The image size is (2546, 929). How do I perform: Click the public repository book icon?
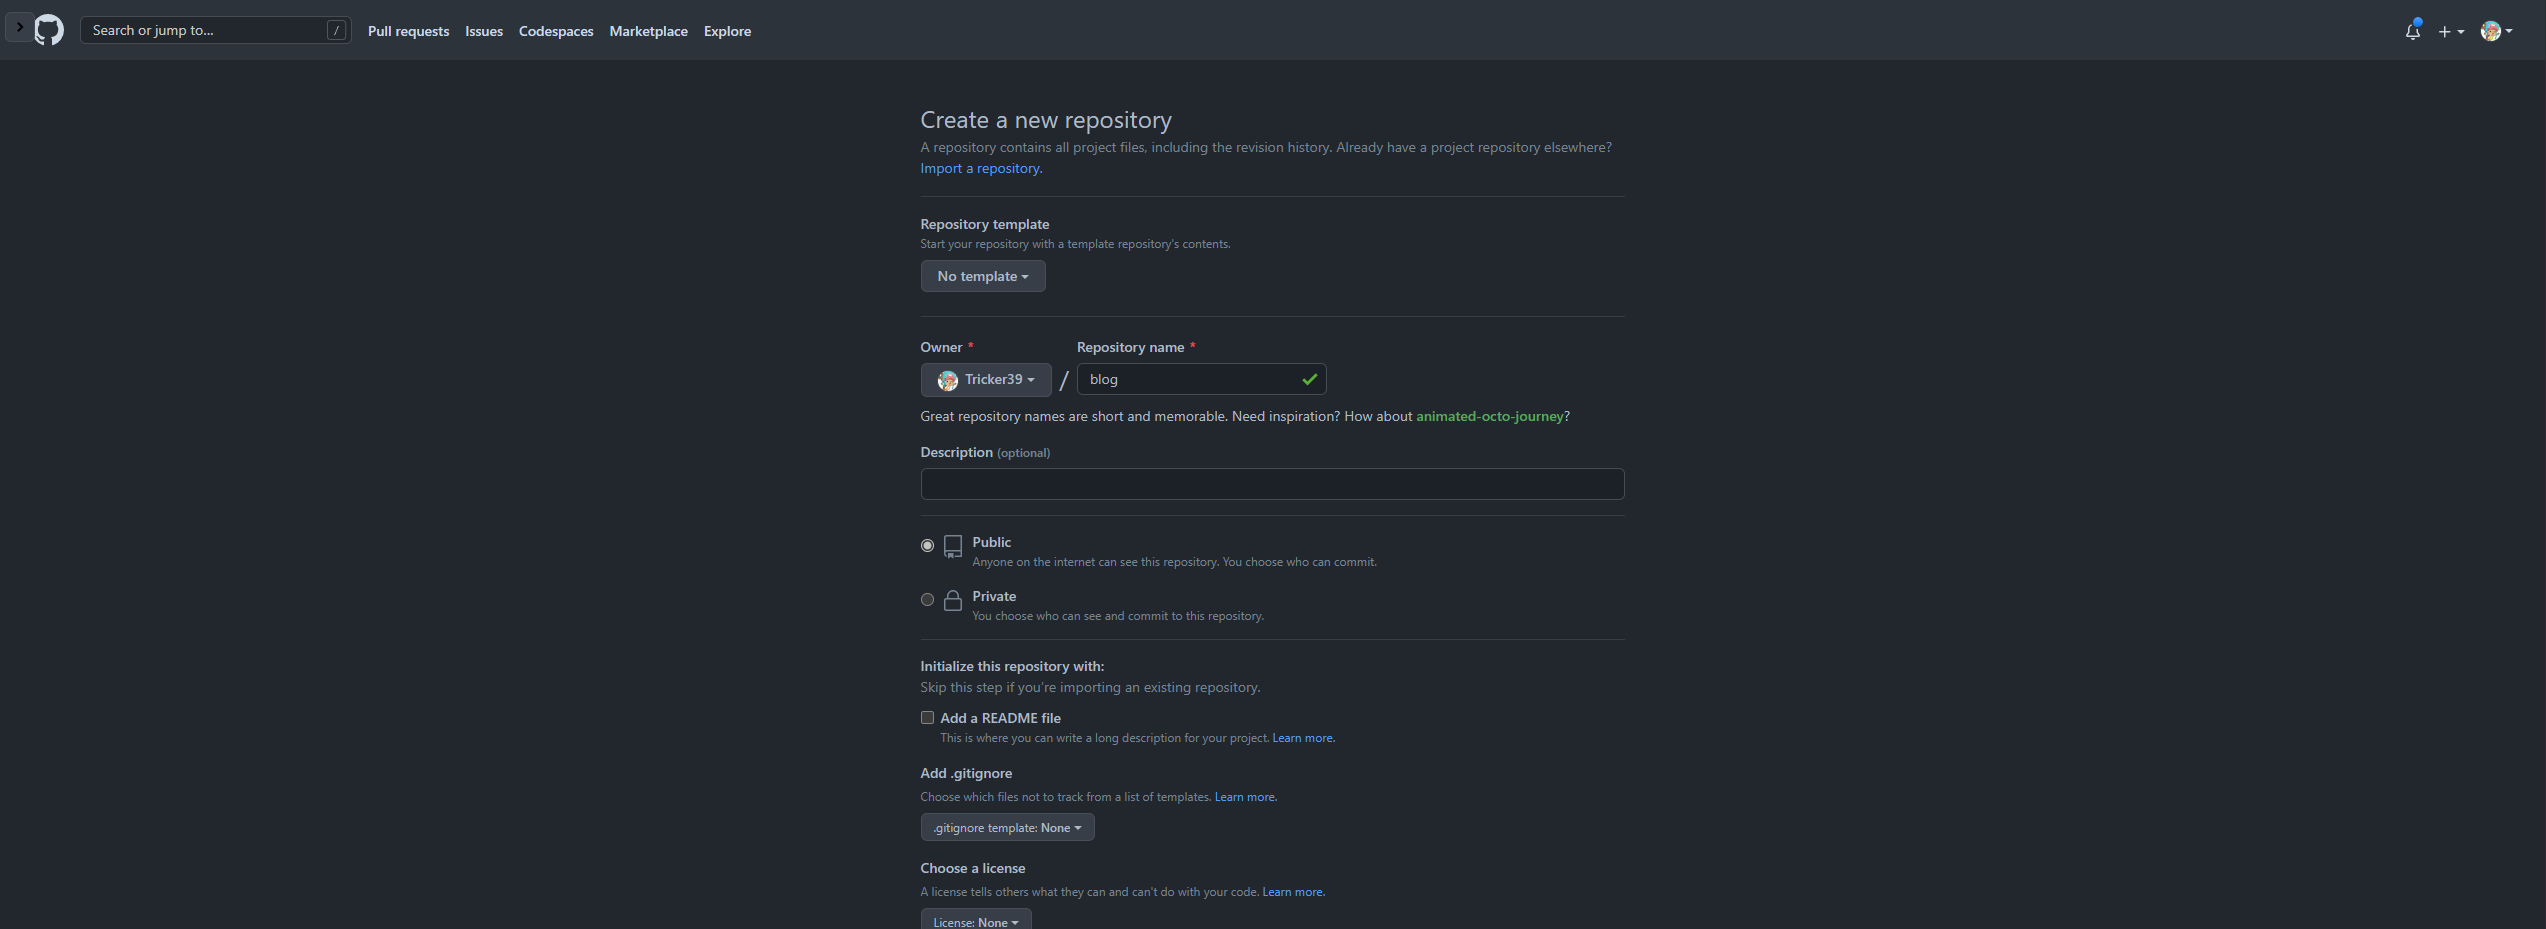[953, 546]
